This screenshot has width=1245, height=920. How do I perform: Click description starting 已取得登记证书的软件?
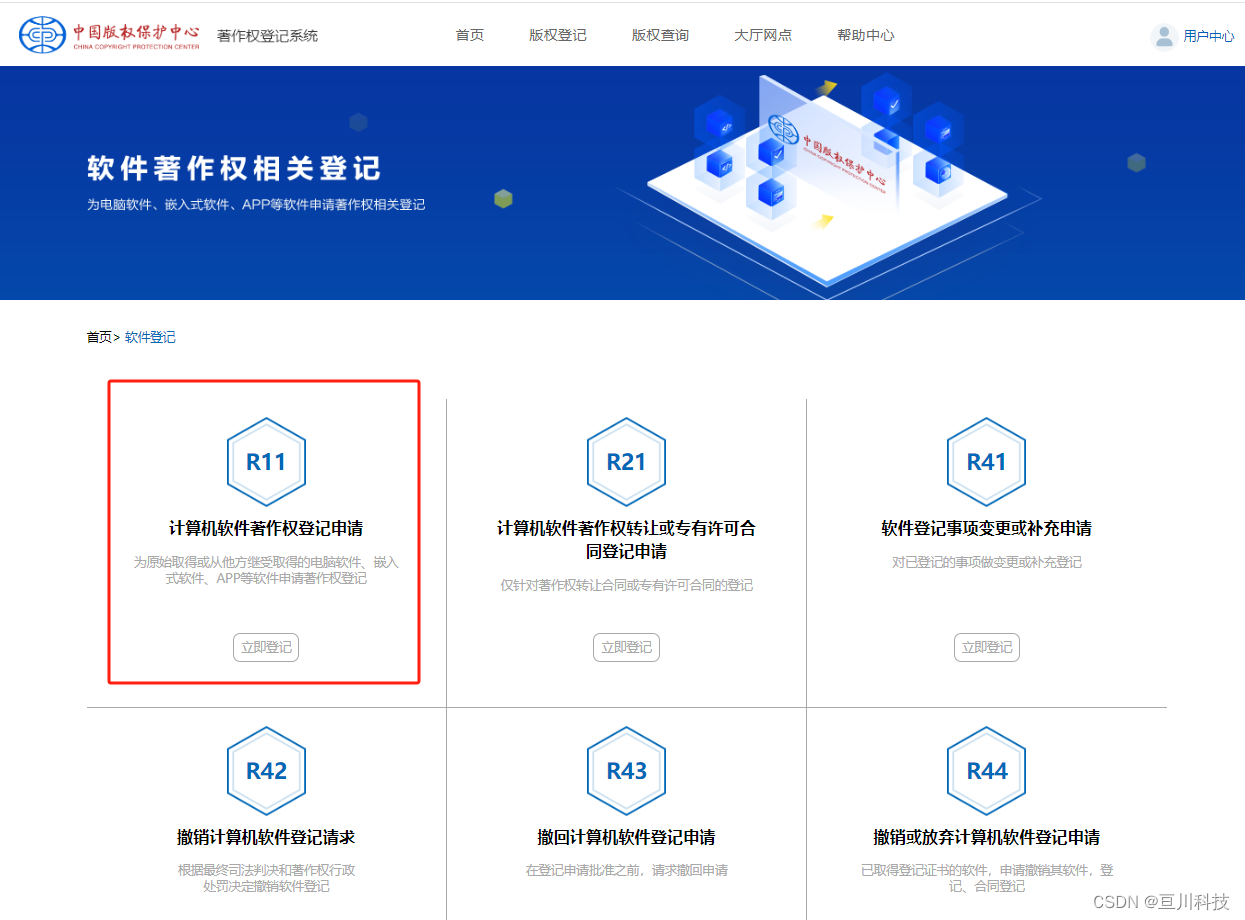point(986,878)
